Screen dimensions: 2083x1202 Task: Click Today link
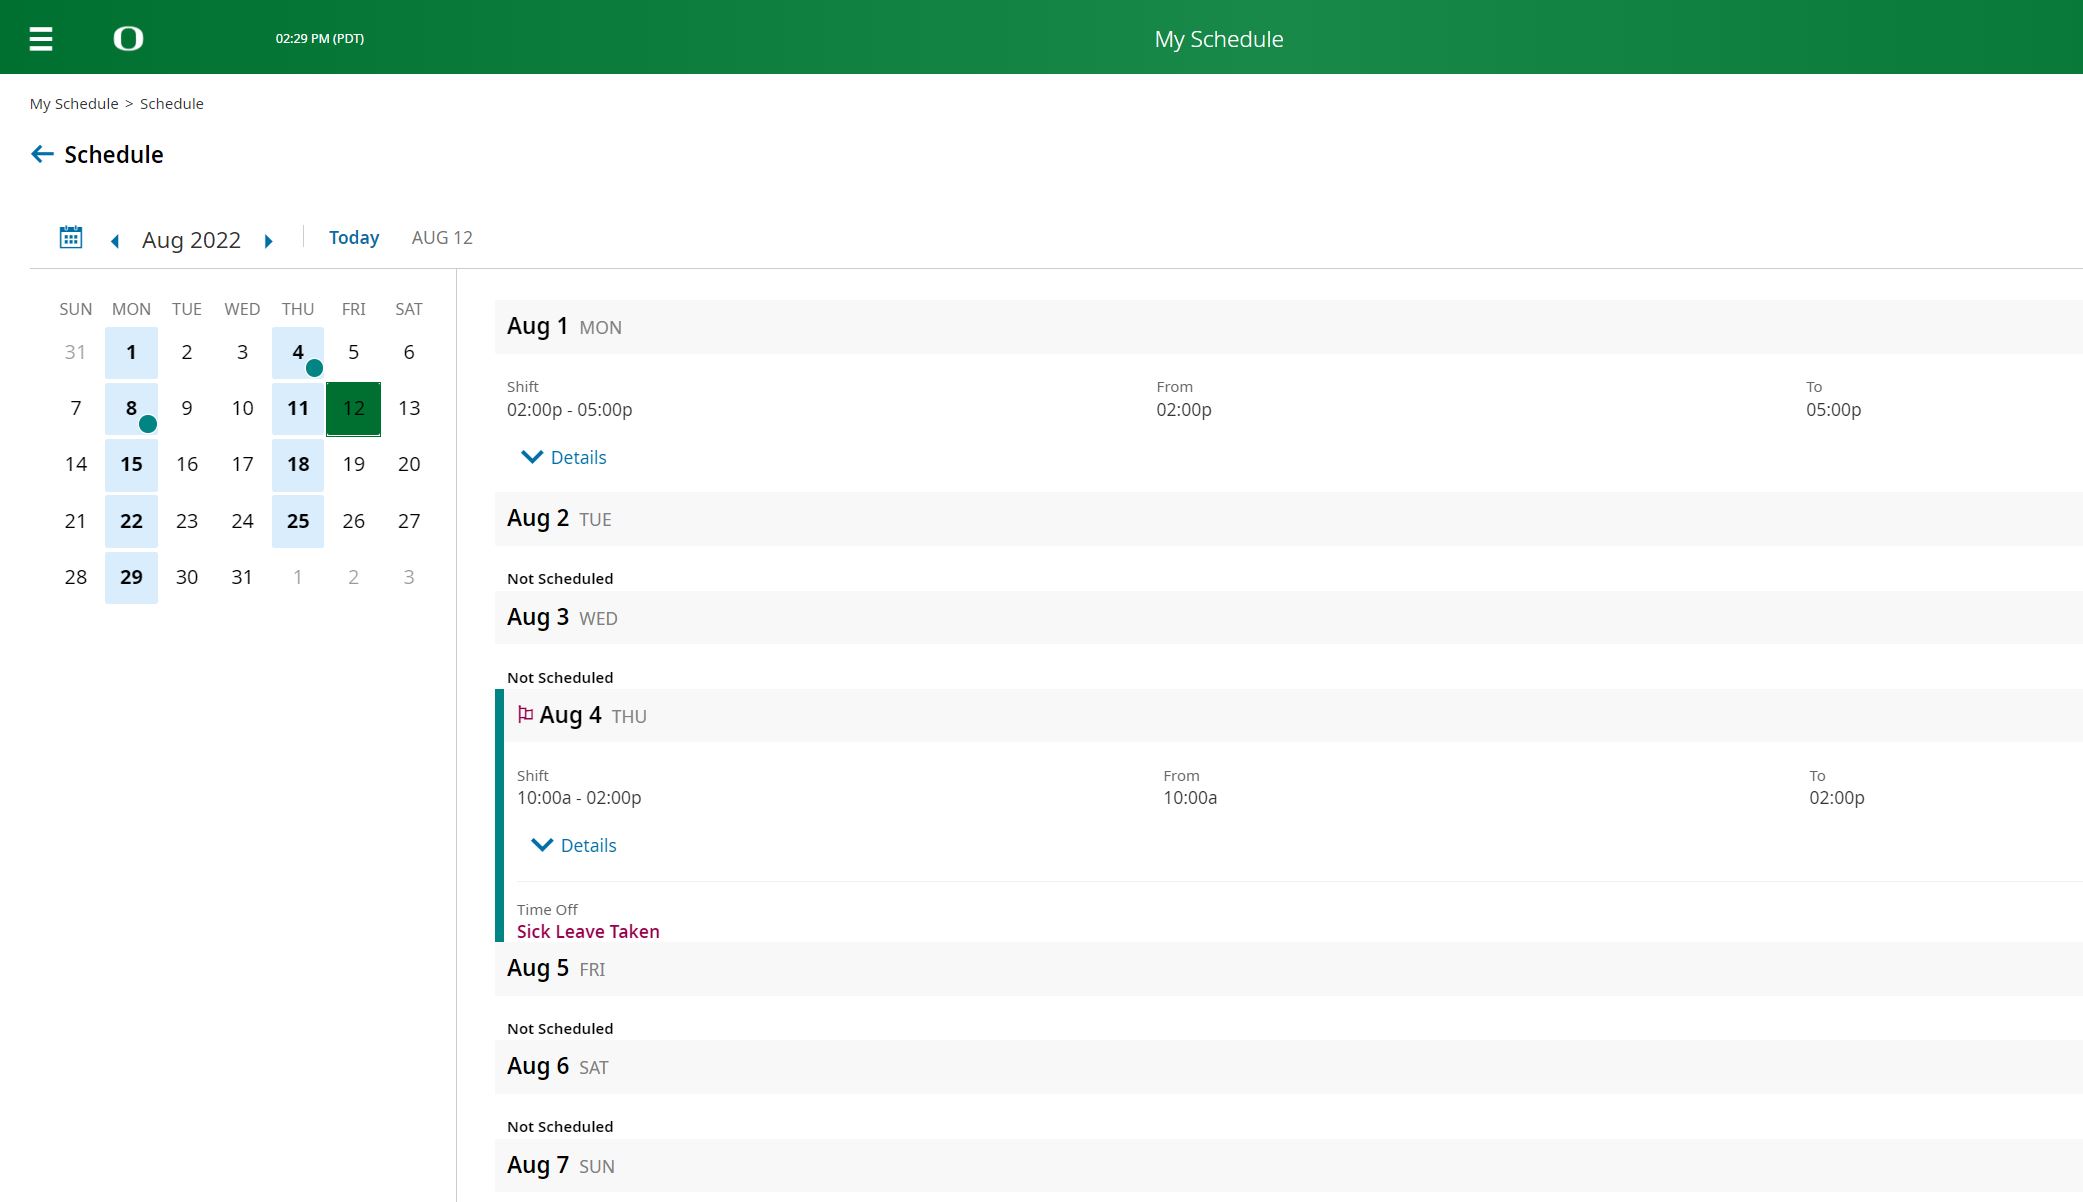(x=354, y=238)
